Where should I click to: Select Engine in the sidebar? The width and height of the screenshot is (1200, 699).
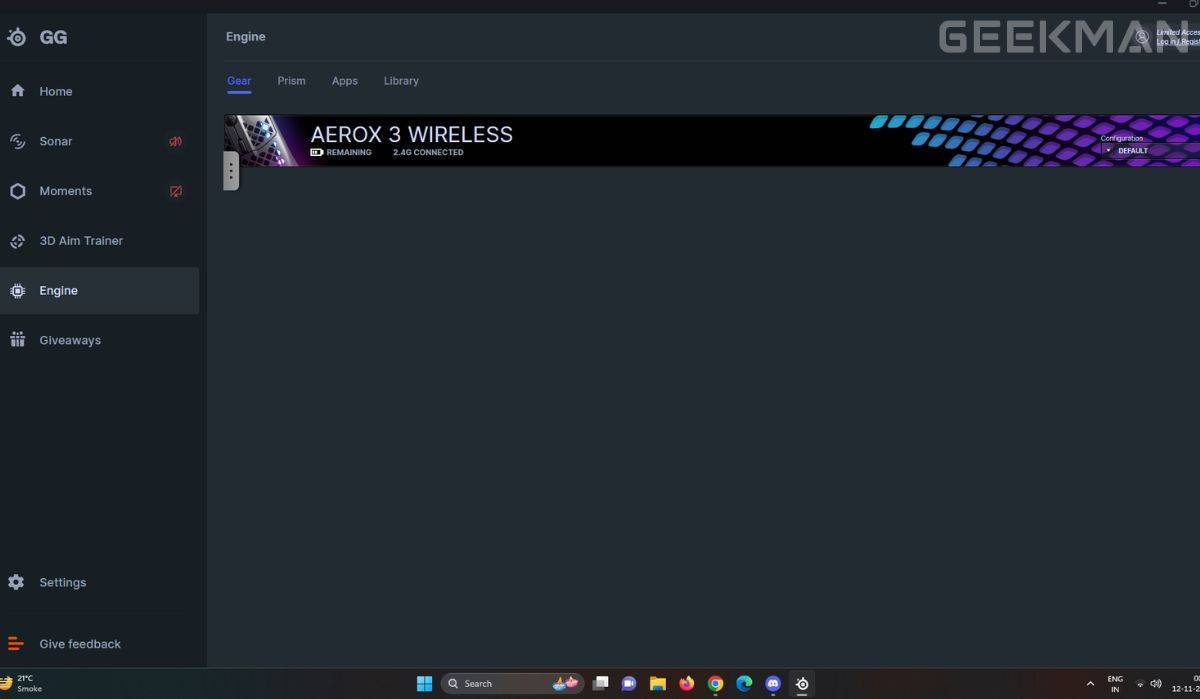point(99,291)
